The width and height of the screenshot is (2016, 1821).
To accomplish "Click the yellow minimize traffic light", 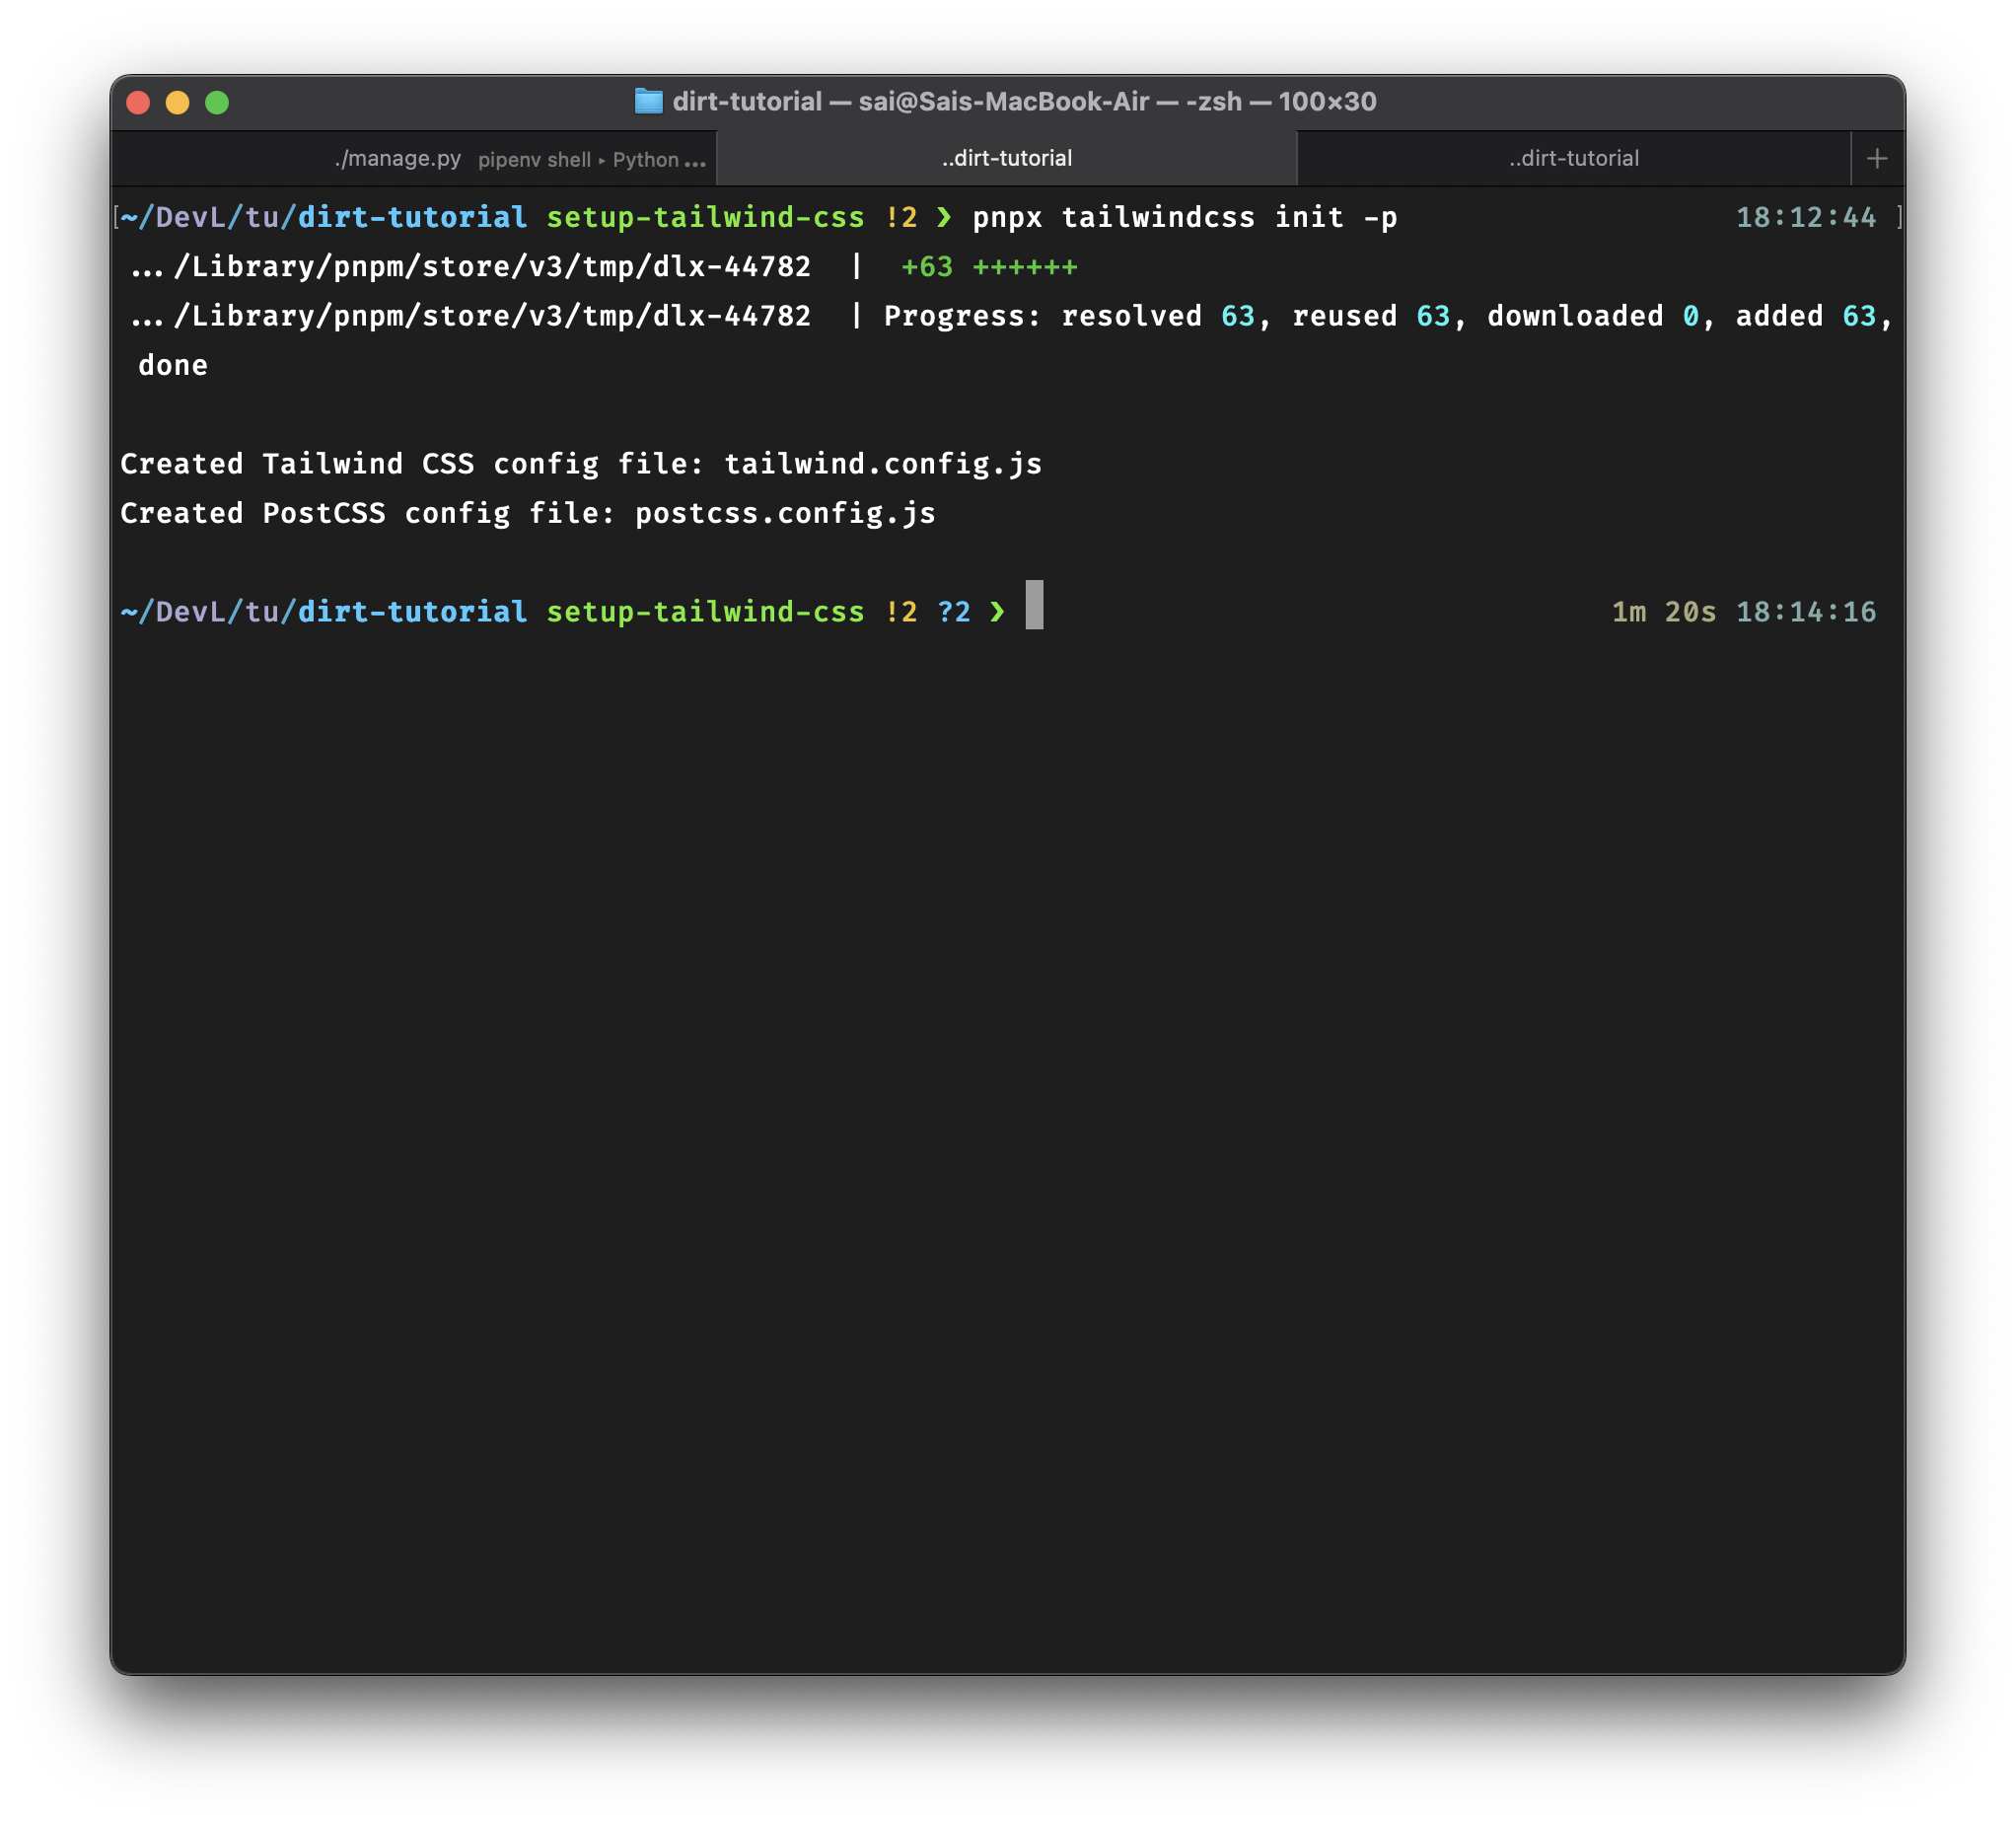I will tap(178, 101).
